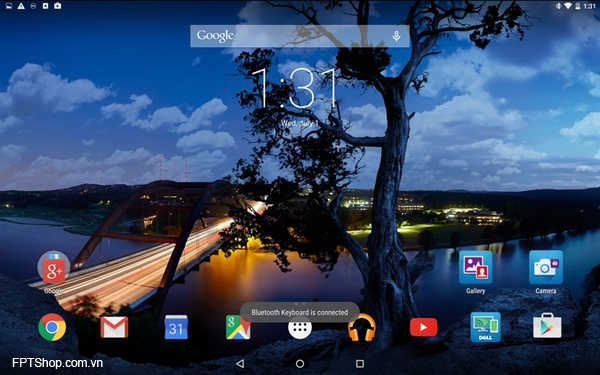Open the Google Play Store
This screenshot has width=600, height=375.
pyautogui.click(x=547, y=326)
